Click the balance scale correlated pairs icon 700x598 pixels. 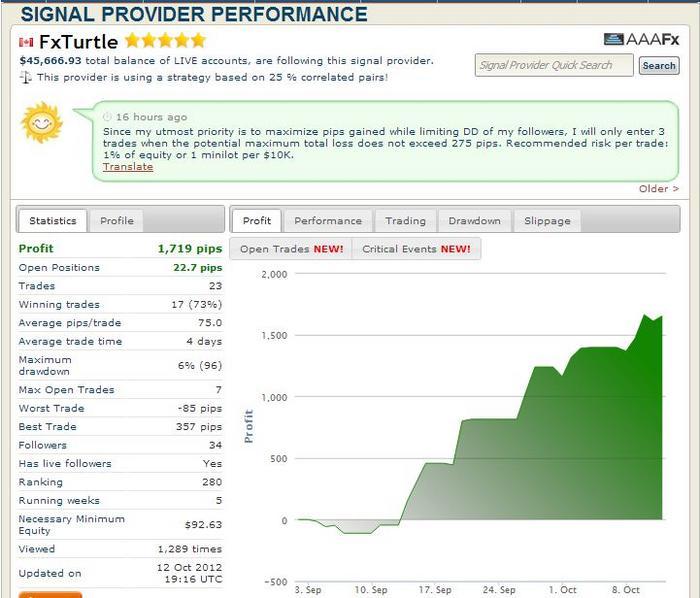point(26,78)
